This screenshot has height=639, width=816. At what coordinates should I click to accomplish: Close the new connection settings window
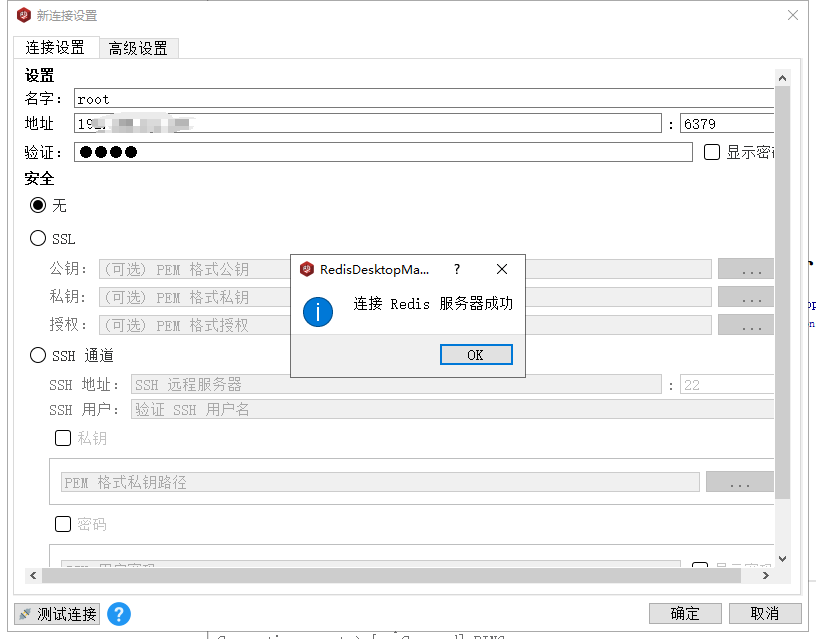[793, 15]
